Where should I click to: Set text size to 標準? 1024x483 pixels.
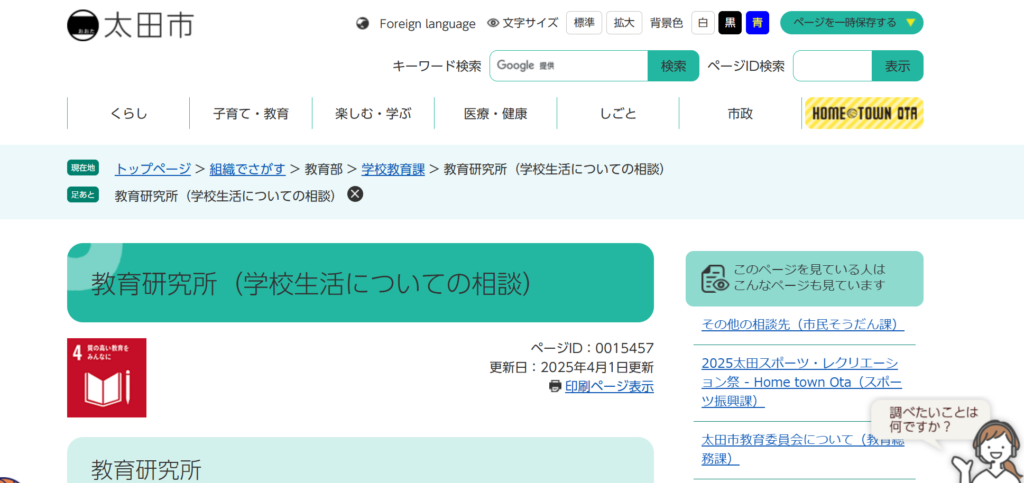[x=584, y=23]
